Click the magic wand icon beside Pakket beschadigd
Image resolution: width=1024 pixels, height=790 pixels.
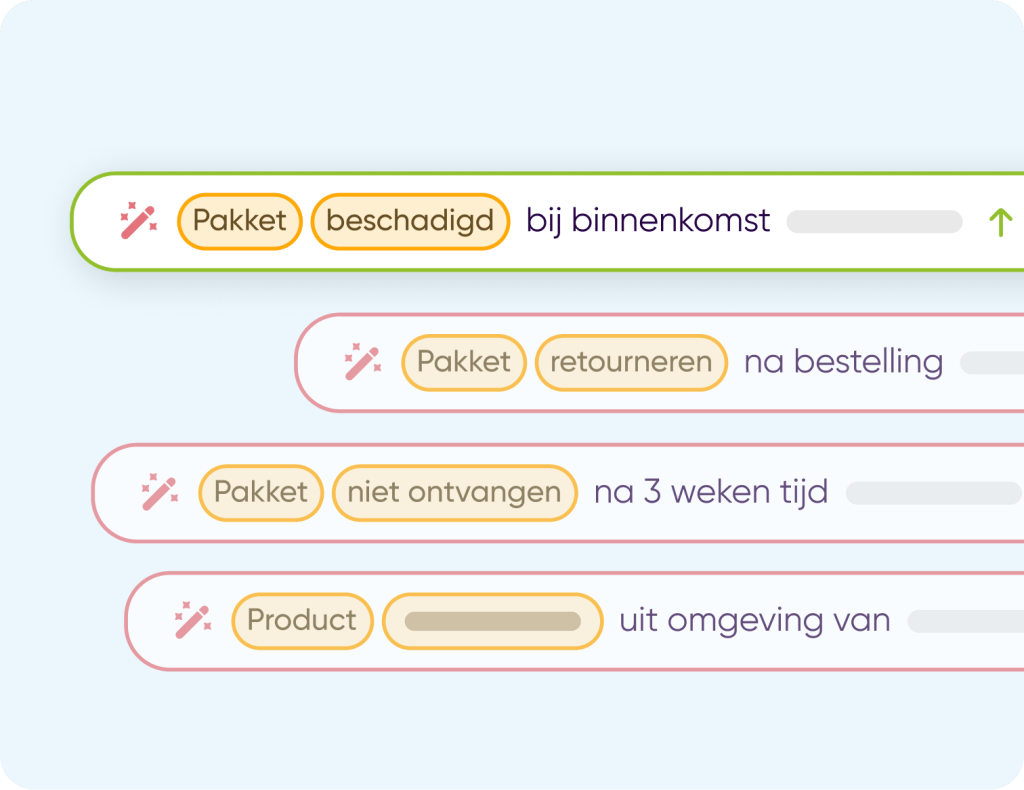[138, 221]
